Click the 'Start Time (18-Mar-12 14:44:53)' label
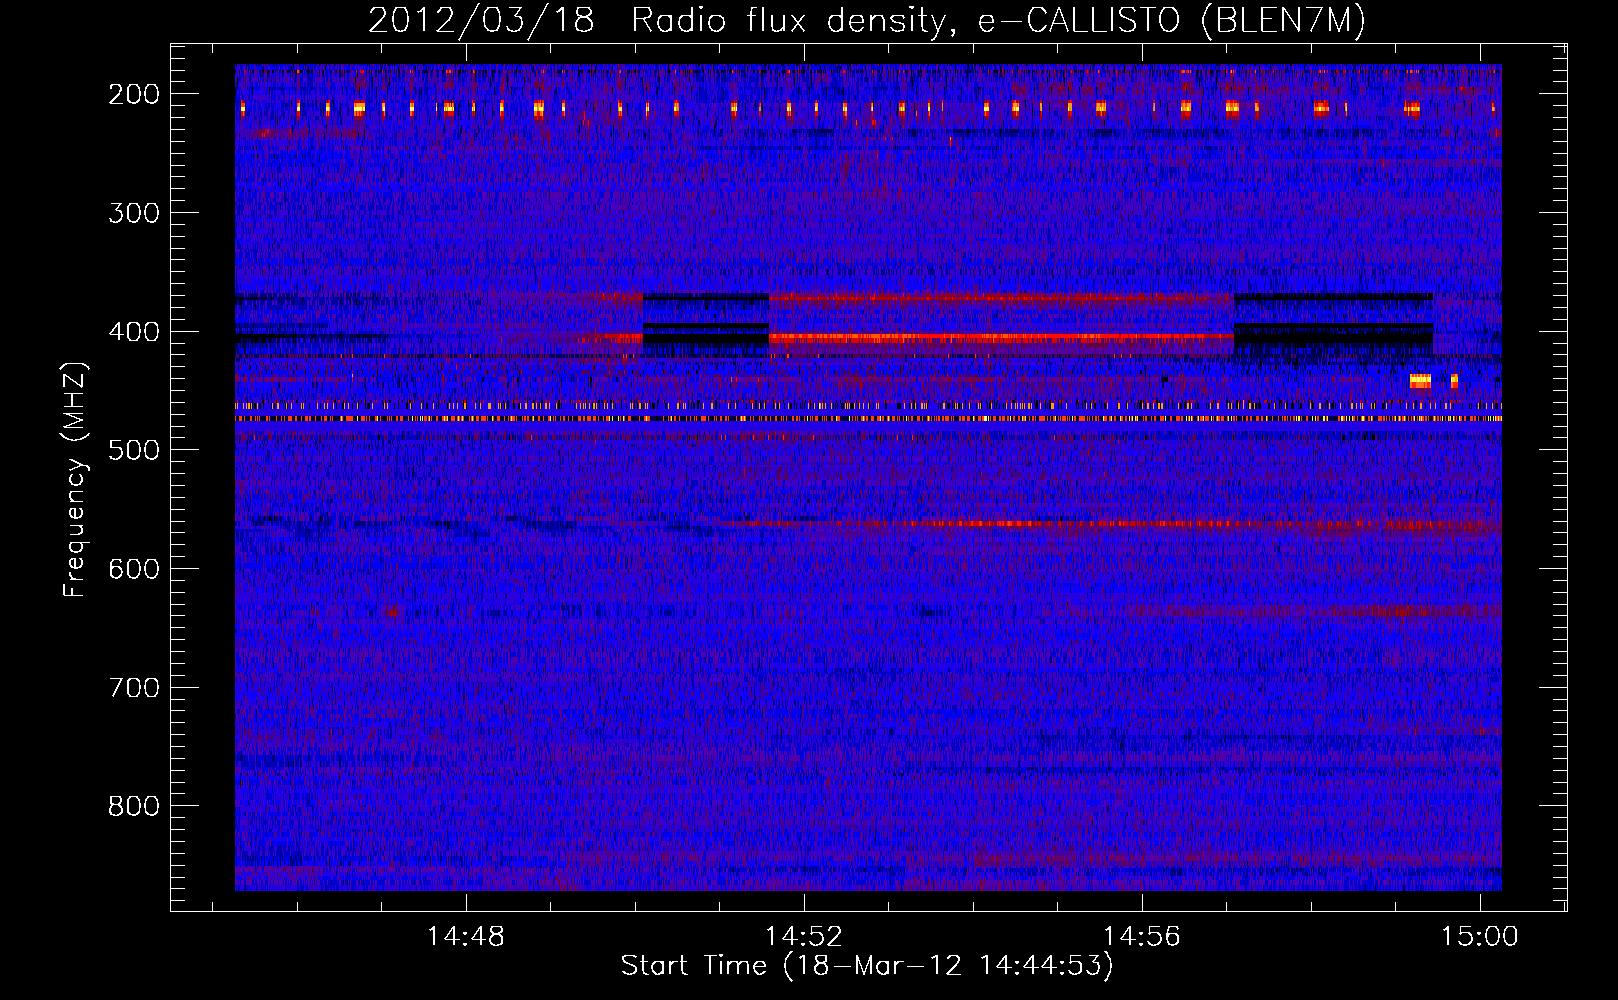Viewport: 1618px width, 1000px height. (866, 966)
